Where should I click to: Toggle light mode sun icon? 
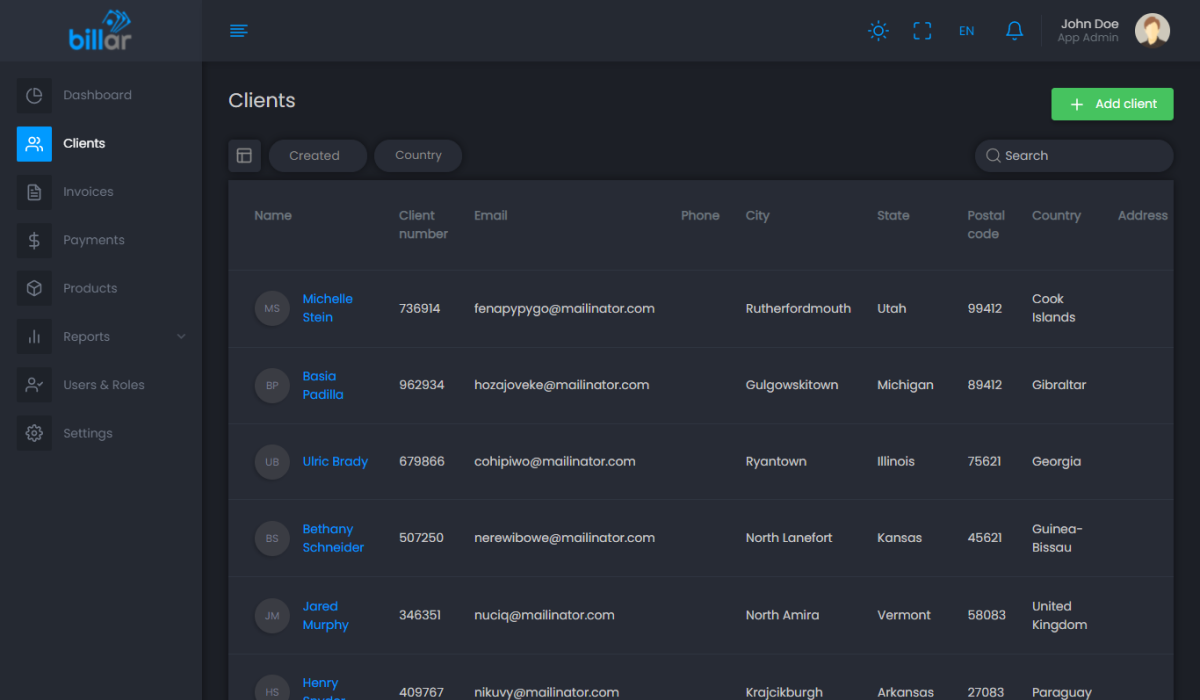[x=878, y=31]
